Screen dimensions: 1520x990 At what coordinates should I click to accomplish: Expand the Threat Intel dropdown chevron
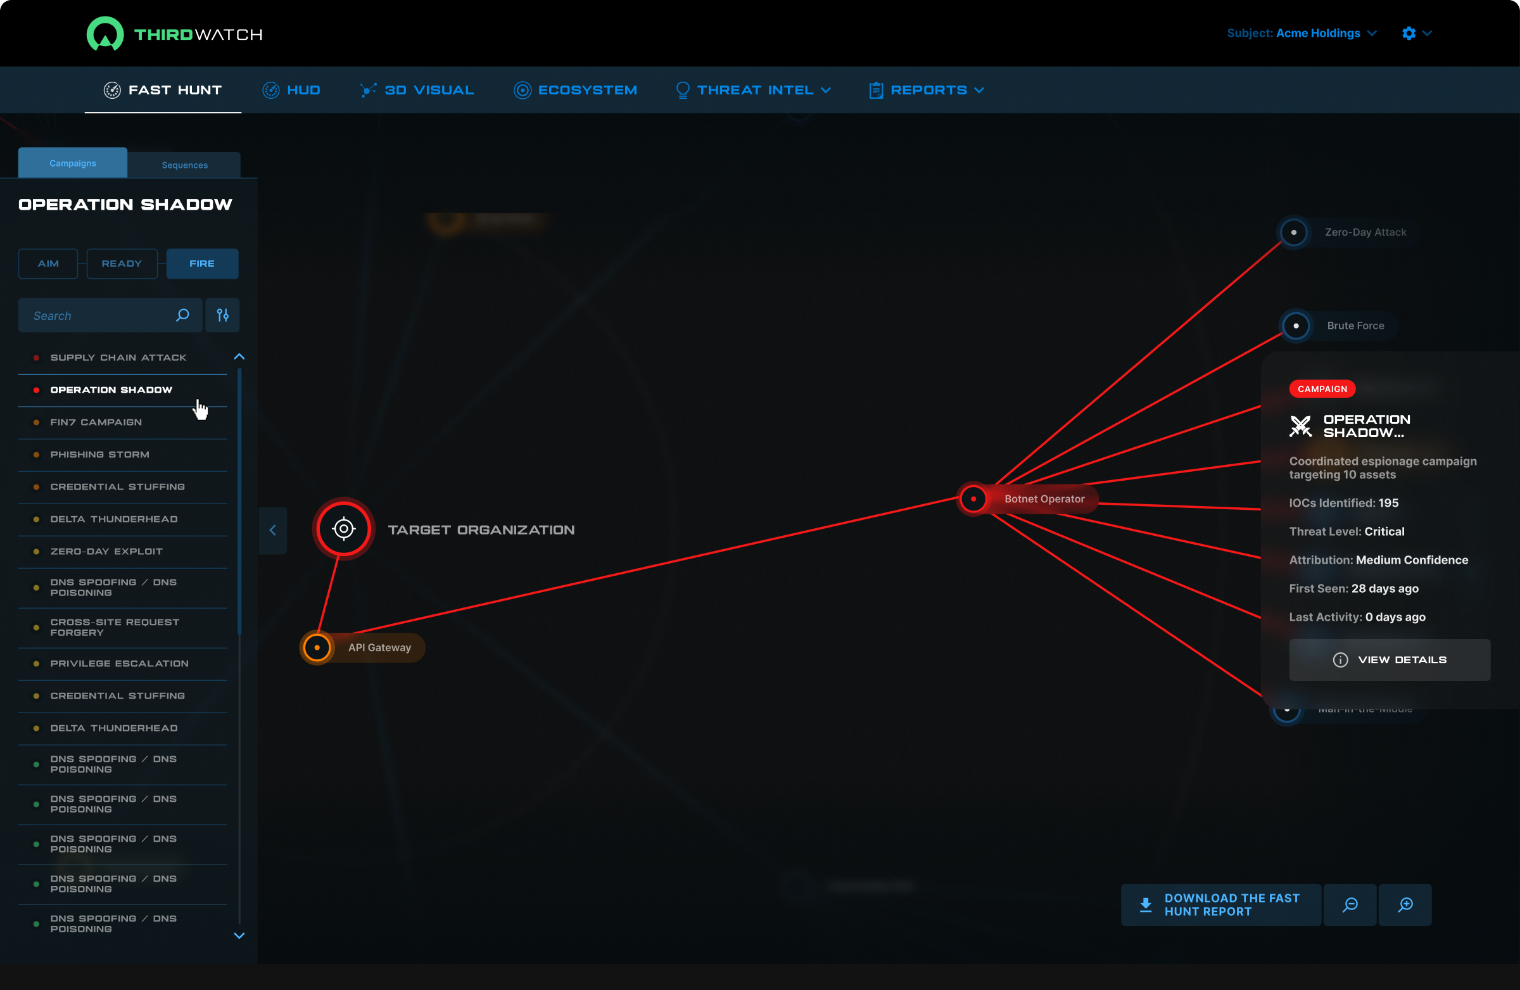point(826,90)
